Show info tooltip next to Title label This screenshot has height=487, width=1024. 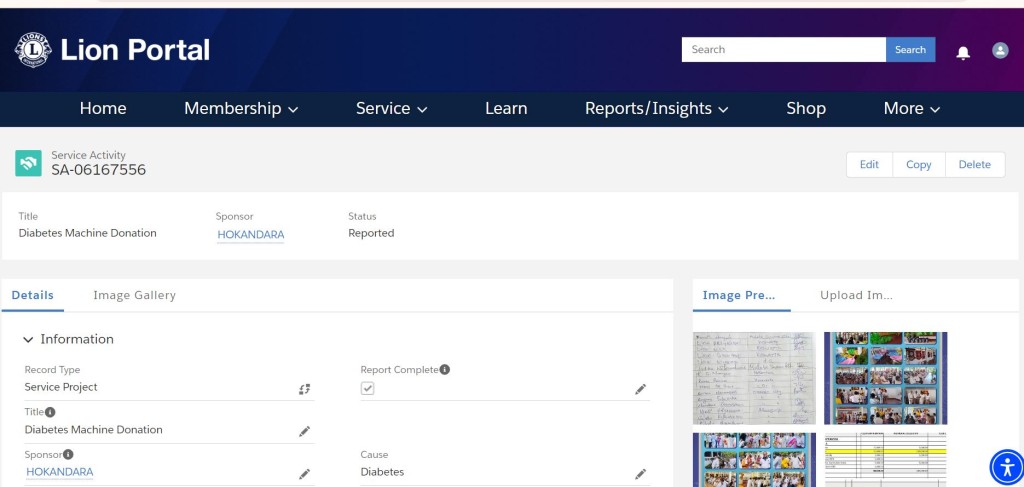tap(50, 412)
